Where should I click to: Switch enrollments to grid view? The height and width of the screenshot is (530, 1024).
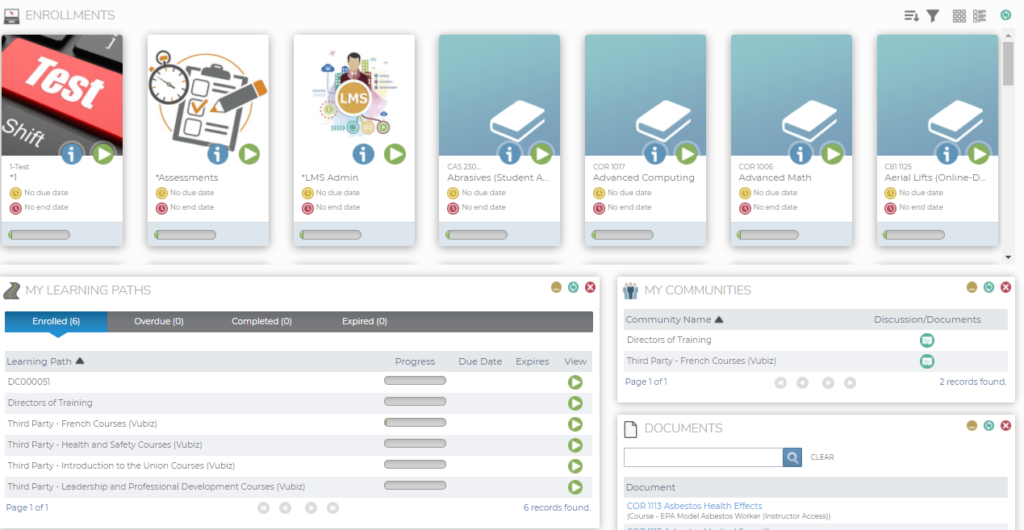tap(959, 16)
